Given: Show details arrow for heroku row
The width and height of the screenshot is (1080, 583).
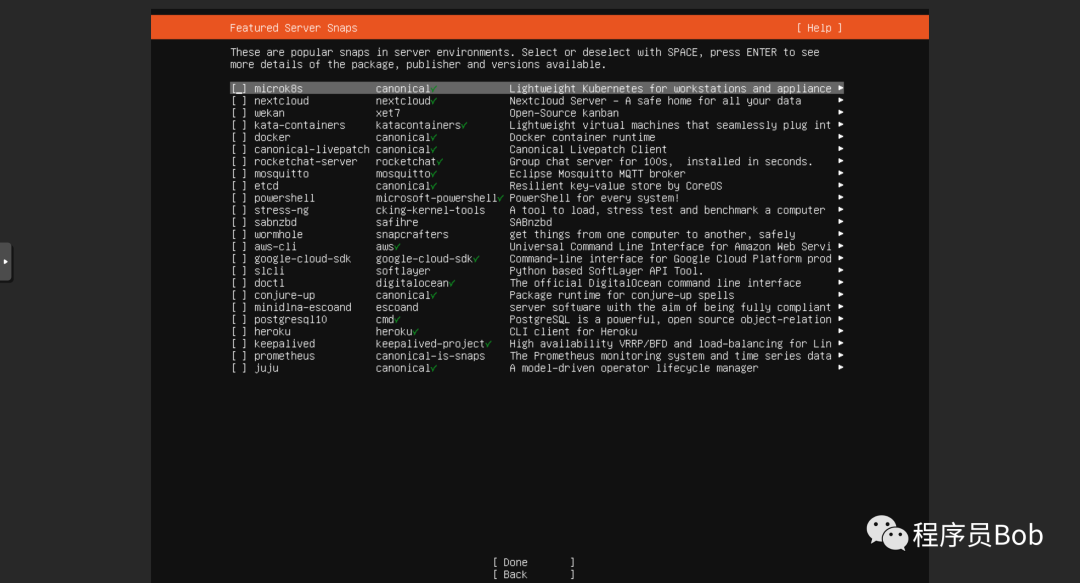Looking at the screenshot, I should [840, 331].
